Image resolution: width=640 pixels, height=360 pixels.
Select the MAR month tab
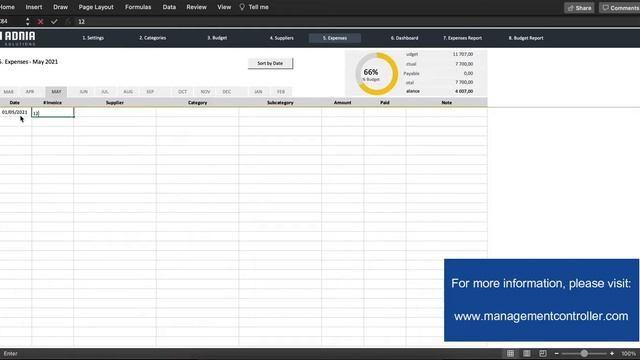[9, 92]
